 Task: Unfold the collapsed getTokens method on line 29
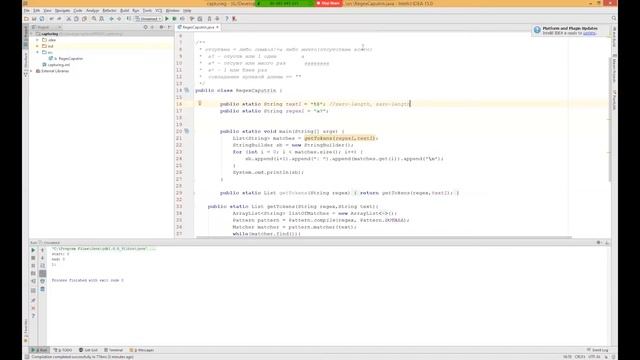tap(194, 193)
